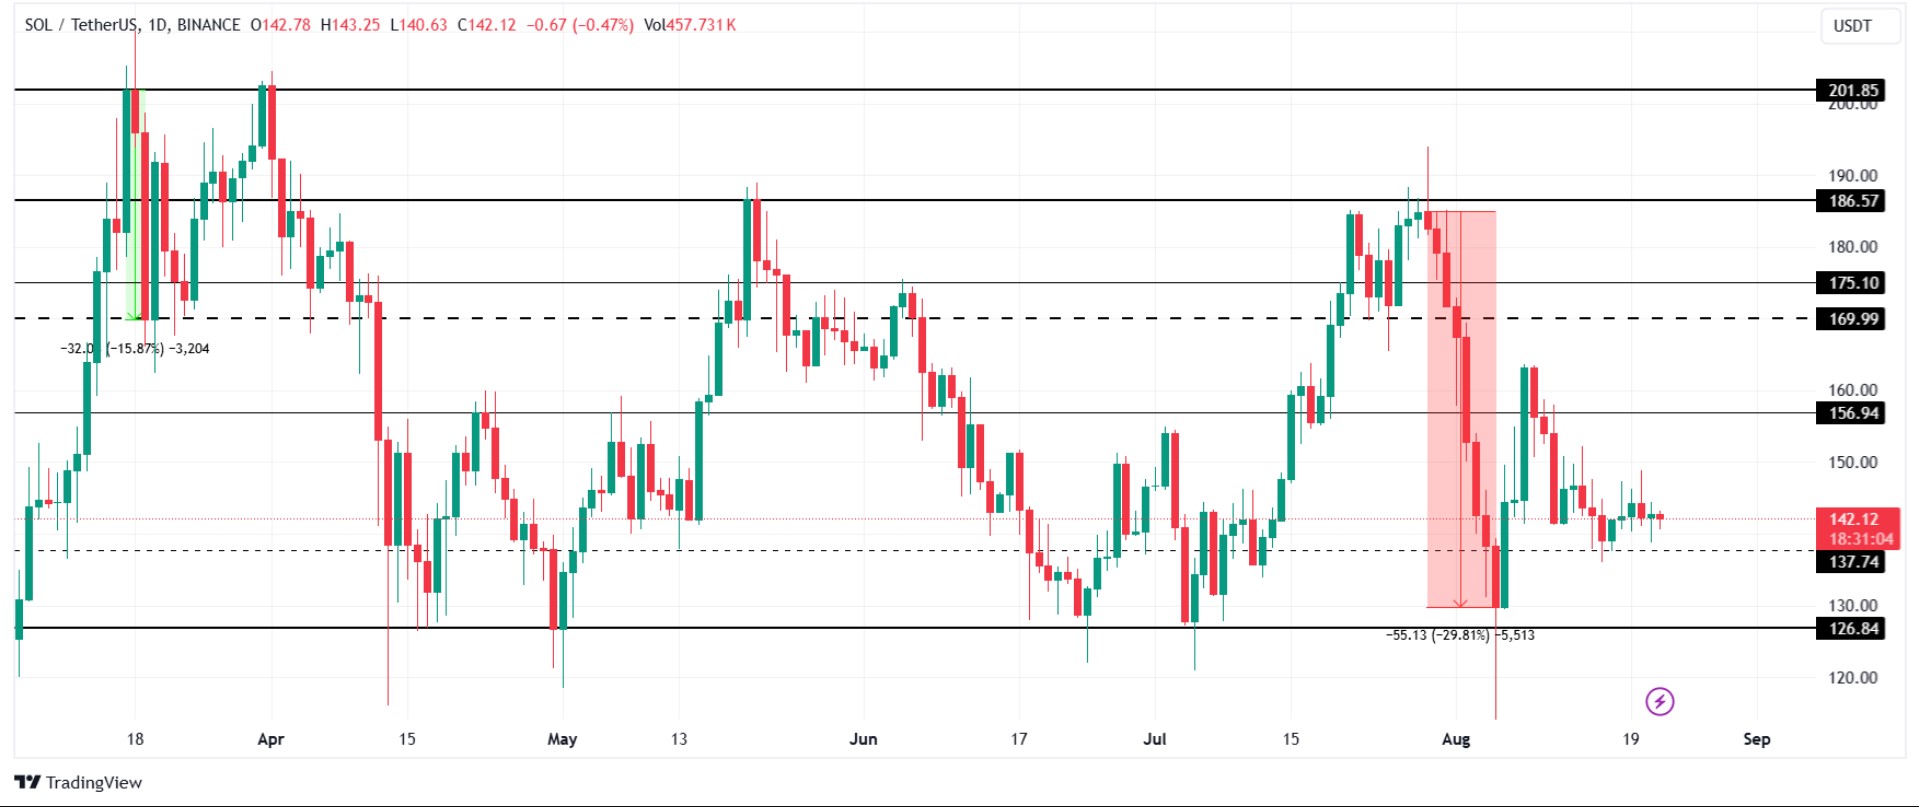1919x807 pixels.
Task: Click the SOL / TetherUS symbol title
Action: [x=80, y=25]
